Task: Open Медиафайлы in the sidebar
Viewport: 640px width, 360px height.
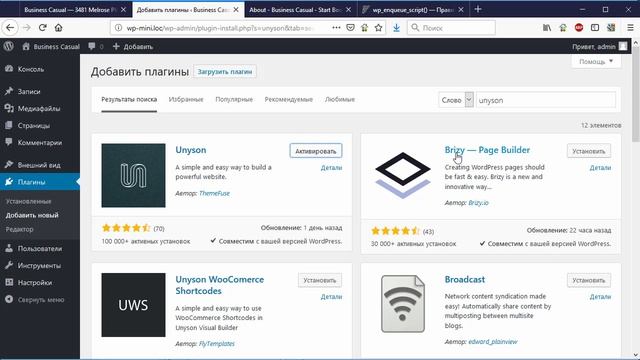Action: tap(40, 109)
